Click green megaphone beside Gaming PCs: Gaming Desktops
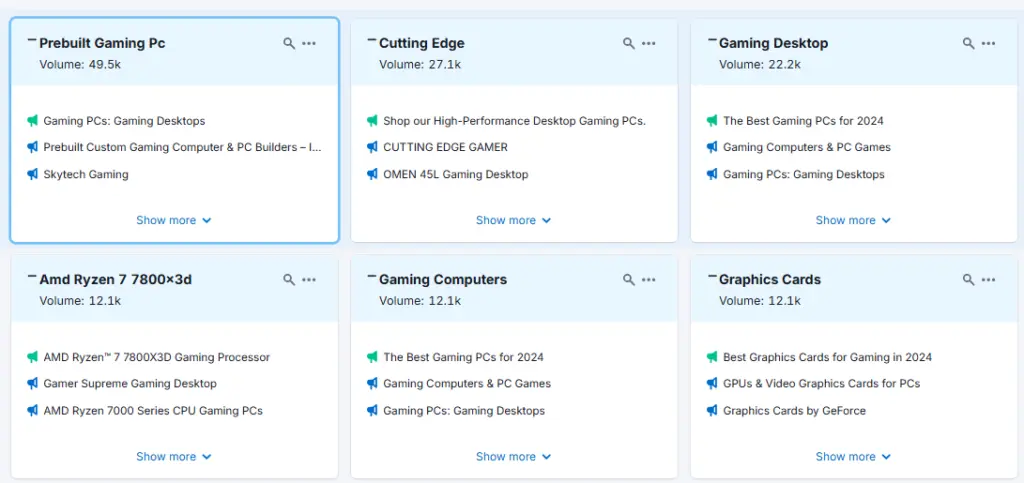This screenshot has width=1024, height=483. (x=33, y=121)
